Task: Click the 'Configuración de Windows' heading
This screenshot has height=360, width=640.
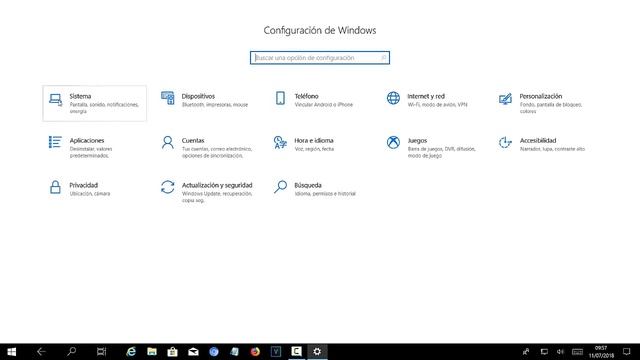Action: (x=320, y=30)
